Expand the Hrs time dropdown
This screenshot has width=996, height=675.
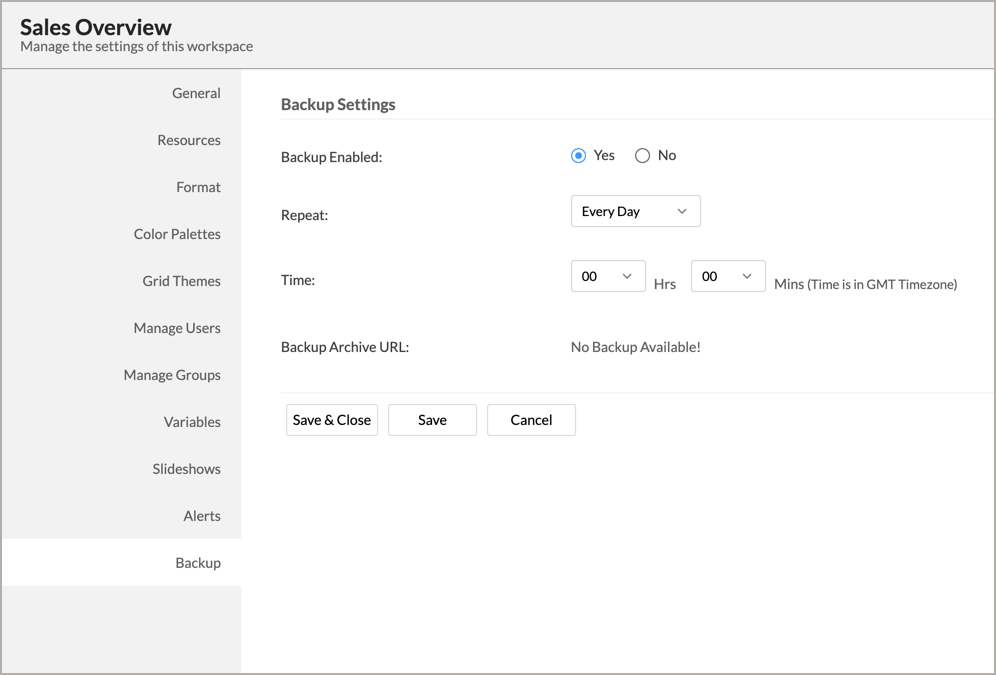pyautogui.click(x=608, y=277)
